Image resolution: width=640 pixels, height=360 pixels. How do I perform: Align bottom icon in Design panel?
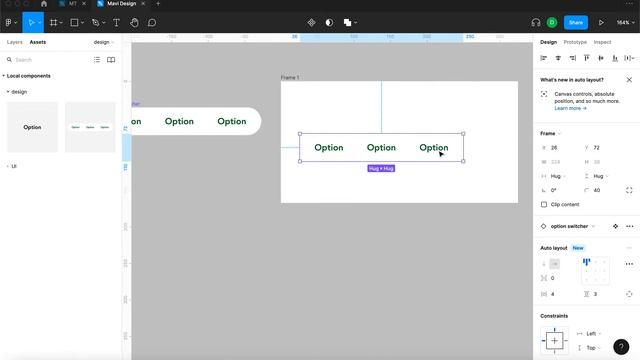click(615, 58)
